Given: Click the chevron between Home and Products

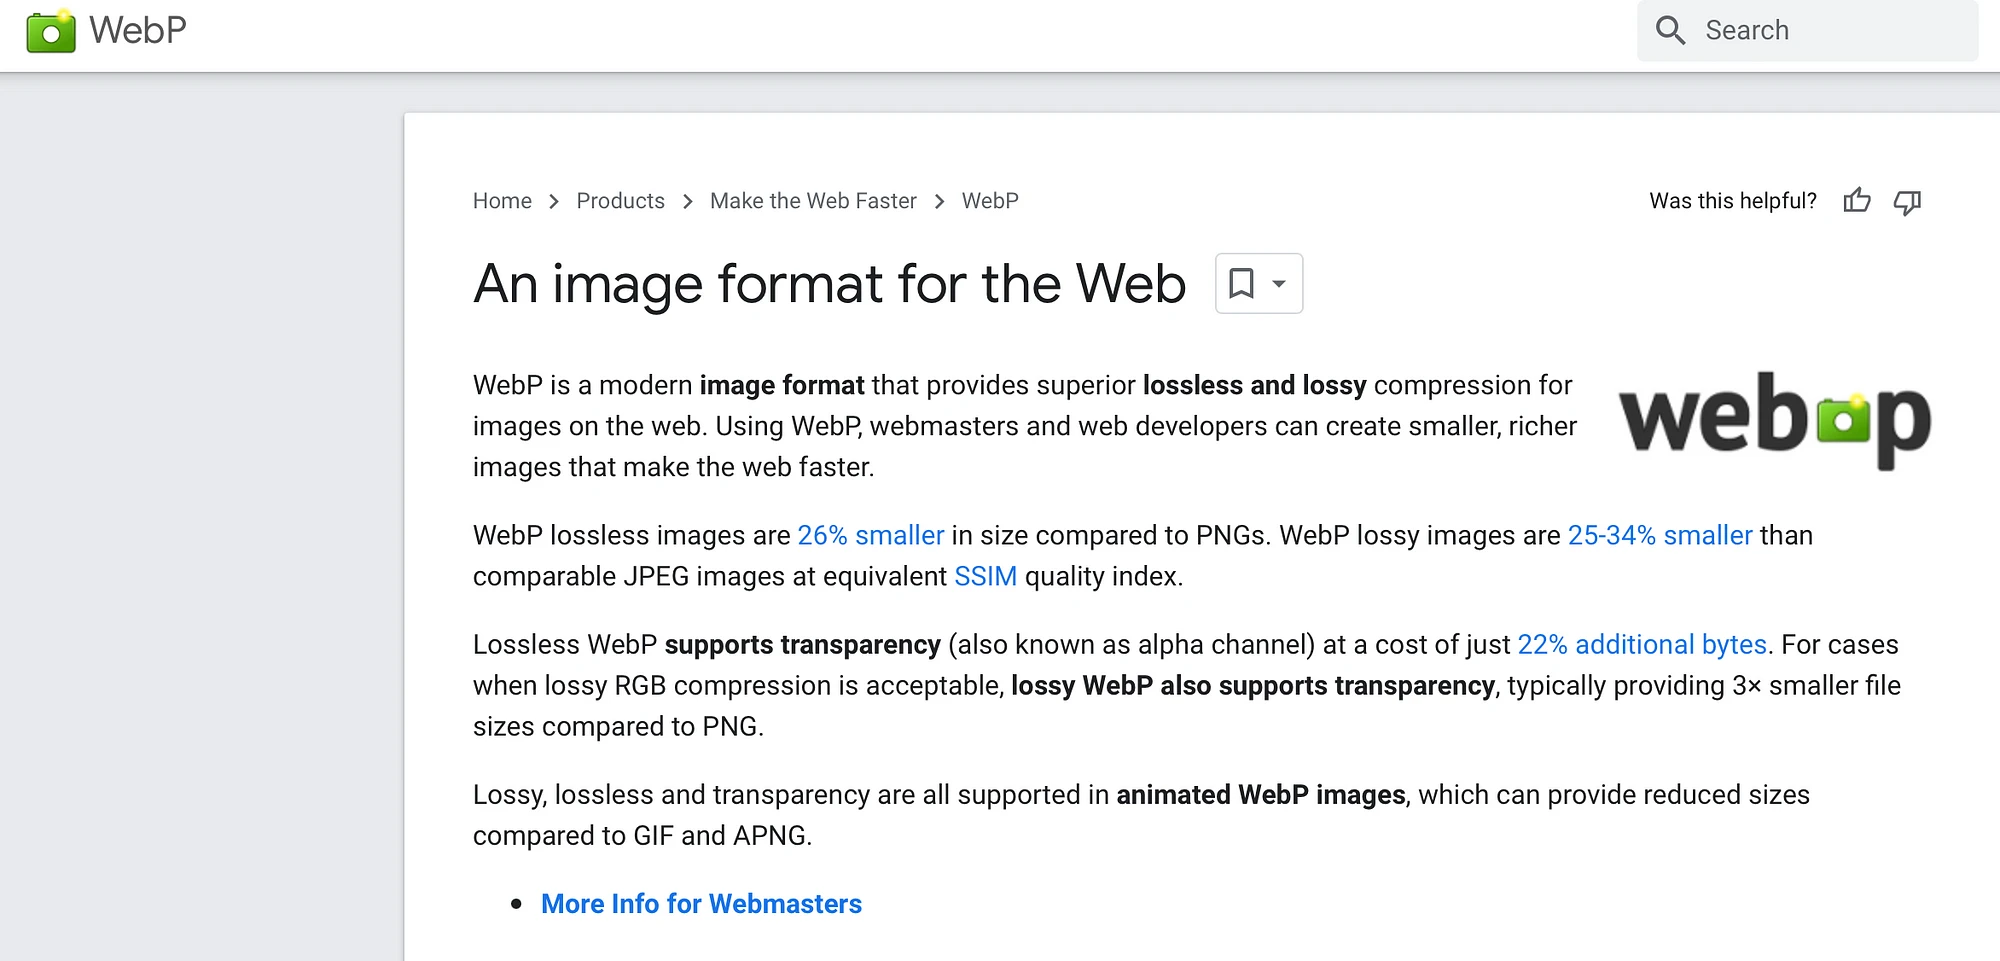Looking at the screenshot, I should pos(553,201).
